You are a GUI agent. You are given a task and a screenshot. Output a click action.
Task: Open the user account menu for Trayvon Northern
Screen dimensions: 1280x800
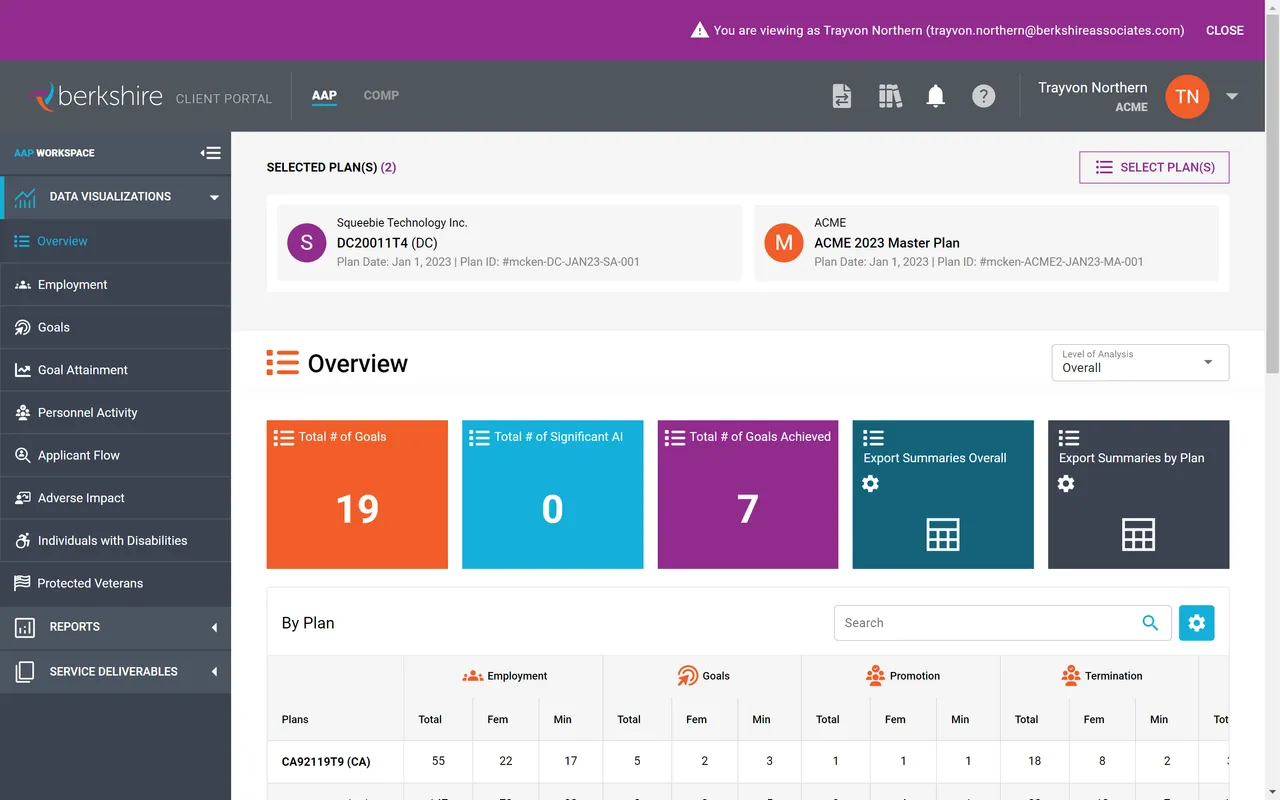[x=1231, y=96]
